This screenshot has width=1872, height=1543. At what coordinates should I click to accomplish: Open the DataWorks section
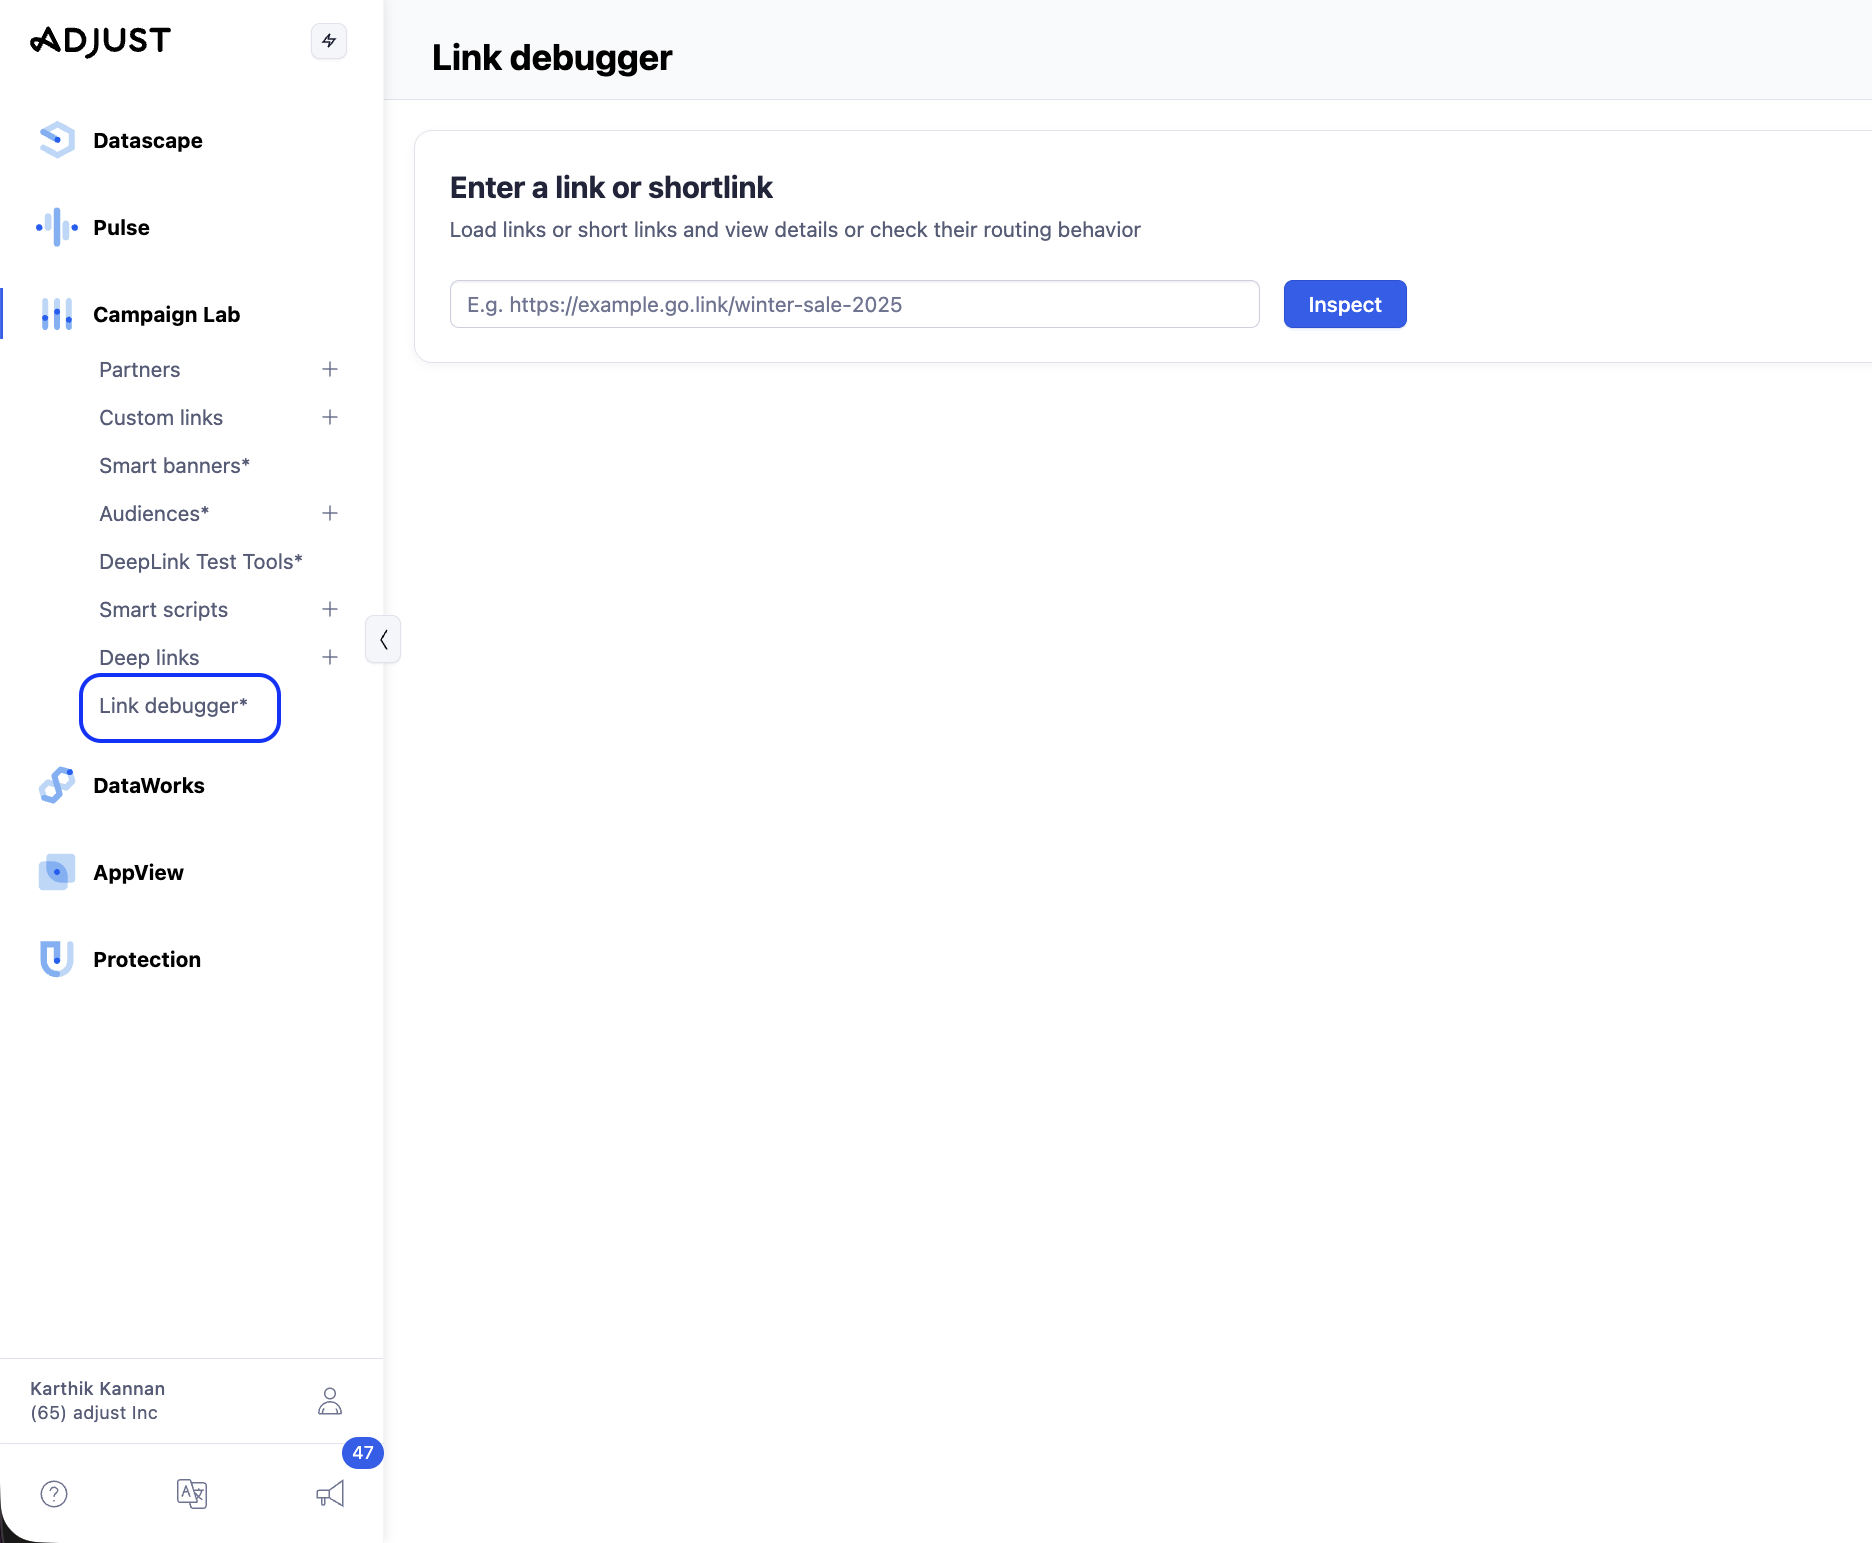(149, 786)
